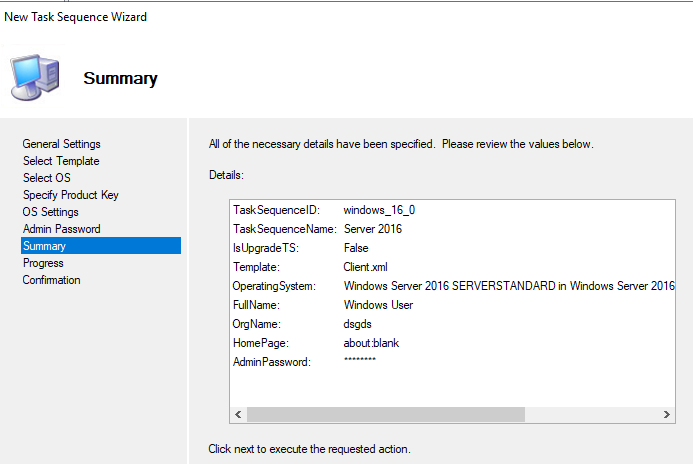
Task: Click the OperatingSystem label
Action: click(x=274, y=286)
